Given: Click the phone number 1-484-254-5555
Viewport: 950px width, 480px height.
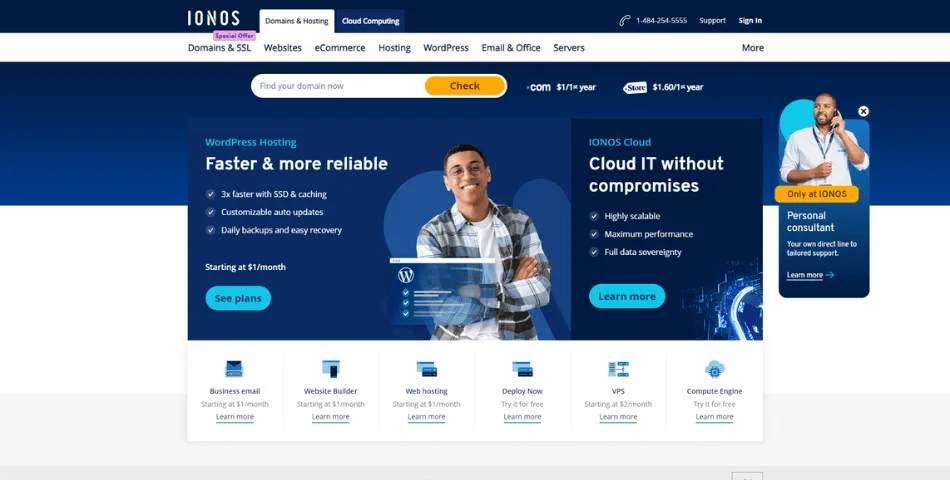Looking at the screenshot, I should [x=661, y=21].
